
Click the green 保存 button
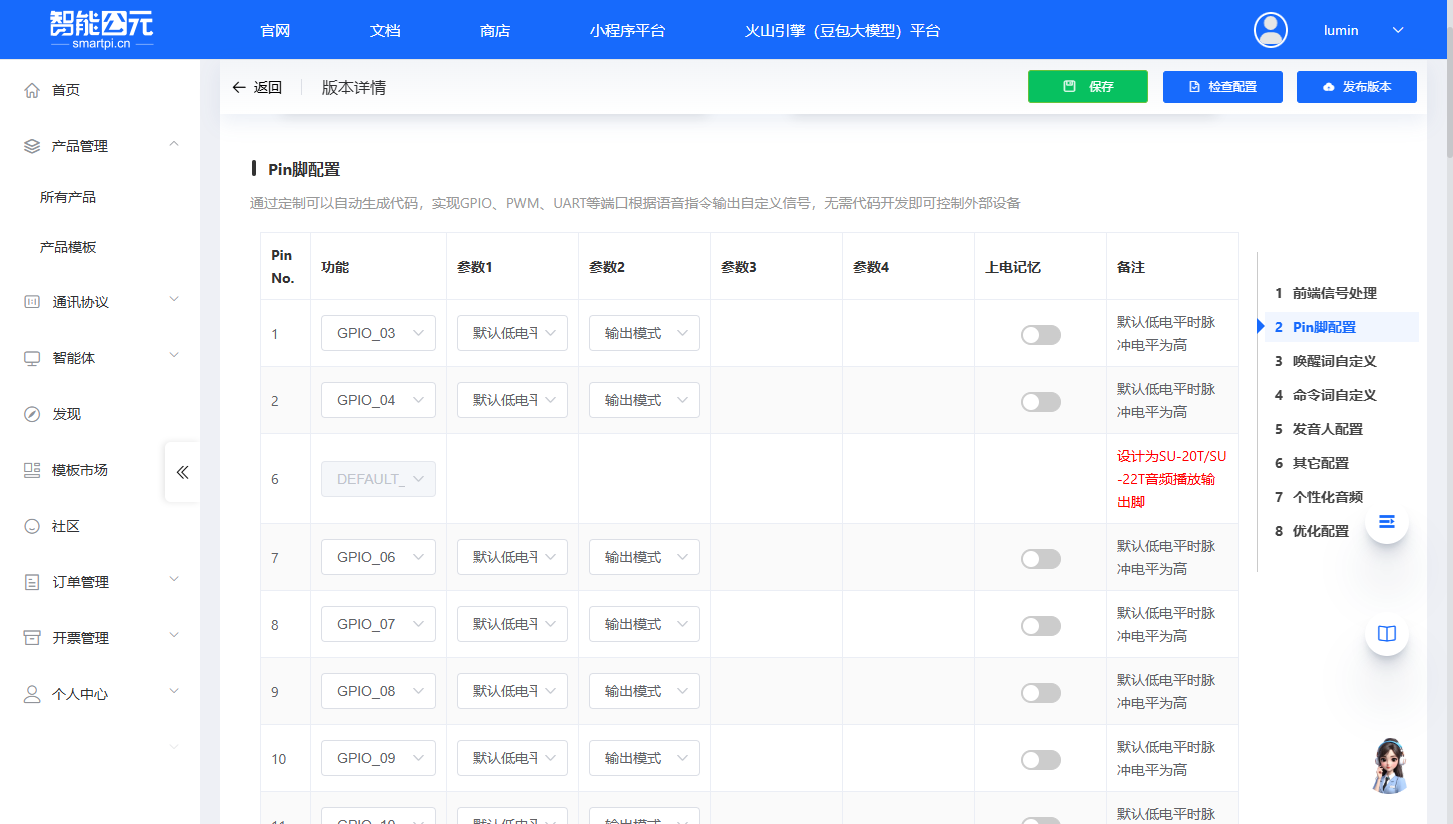(1087, 87)
